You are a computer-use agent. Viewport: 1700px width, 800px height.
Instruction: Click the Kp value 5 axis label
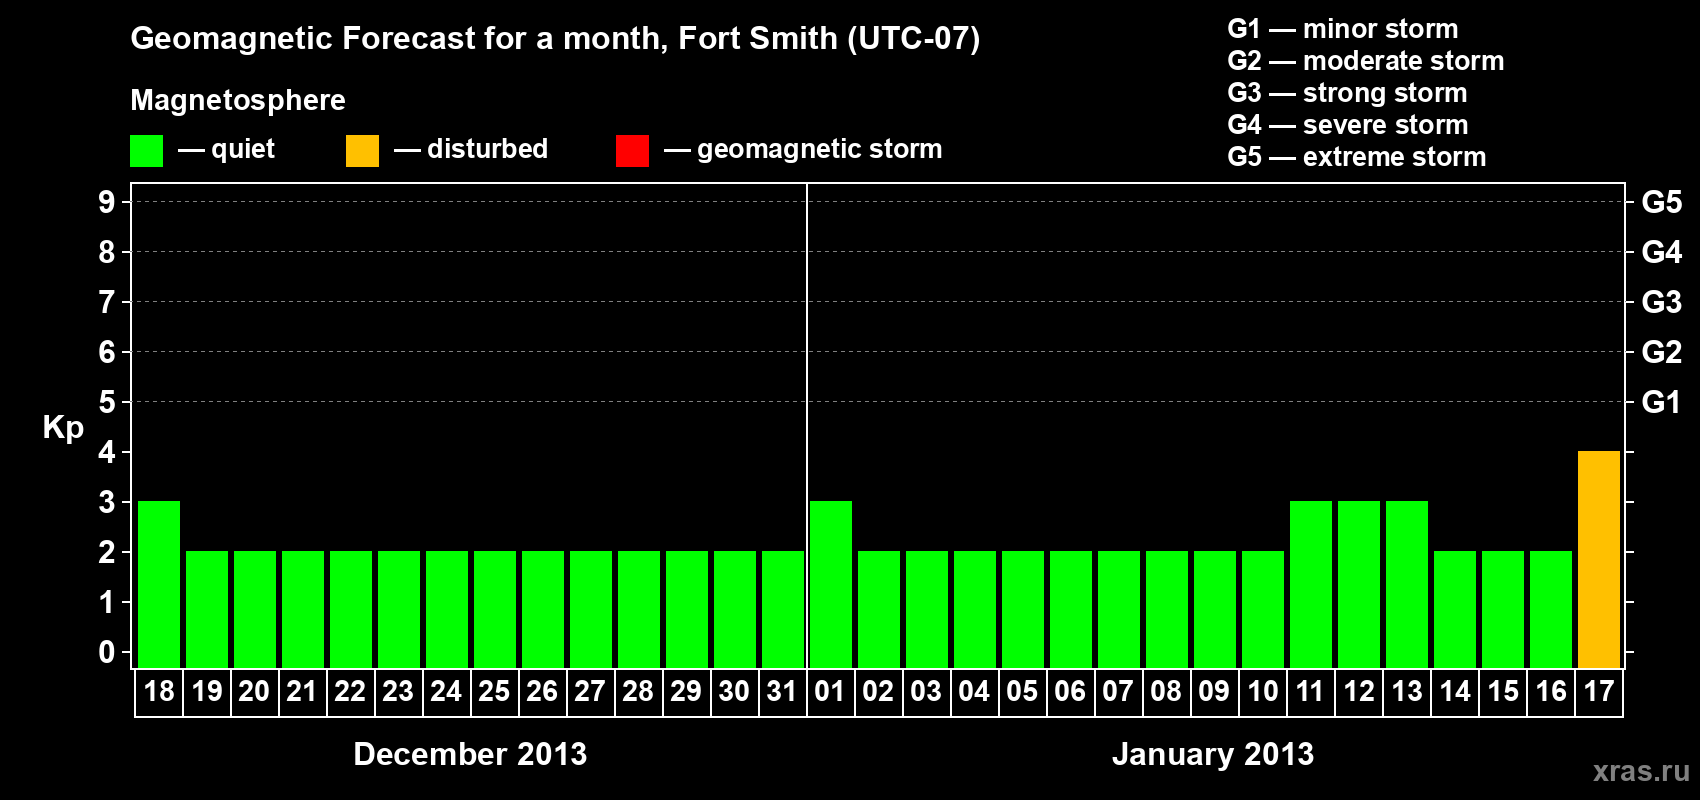click(107, 402)
